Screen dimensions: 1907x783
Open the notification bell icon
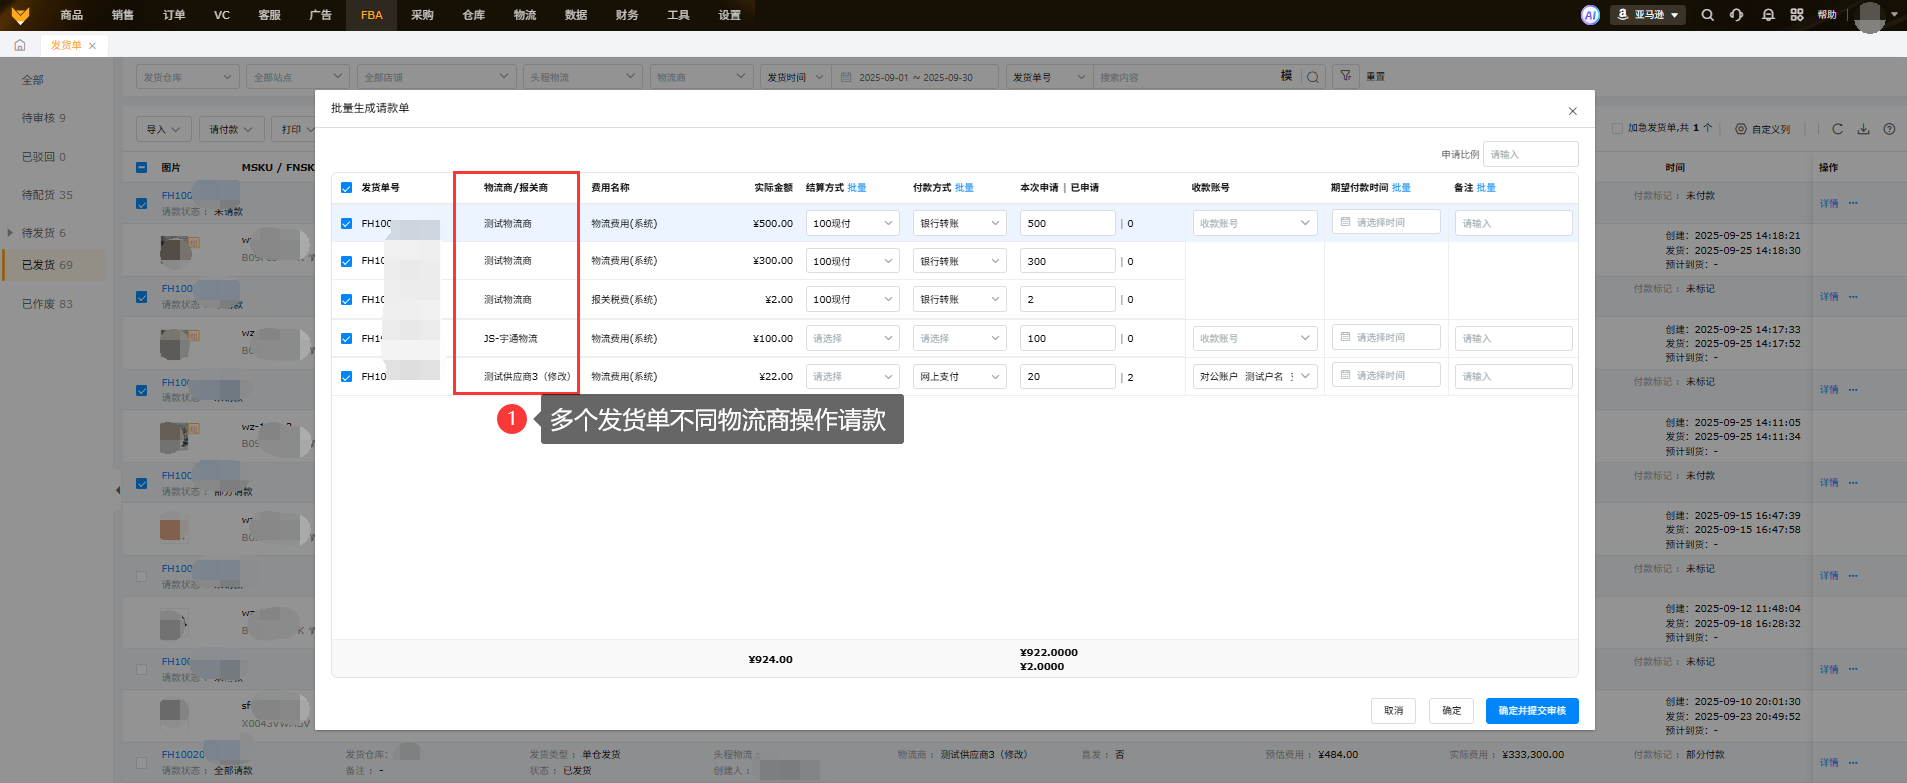tap(1768, 15)
